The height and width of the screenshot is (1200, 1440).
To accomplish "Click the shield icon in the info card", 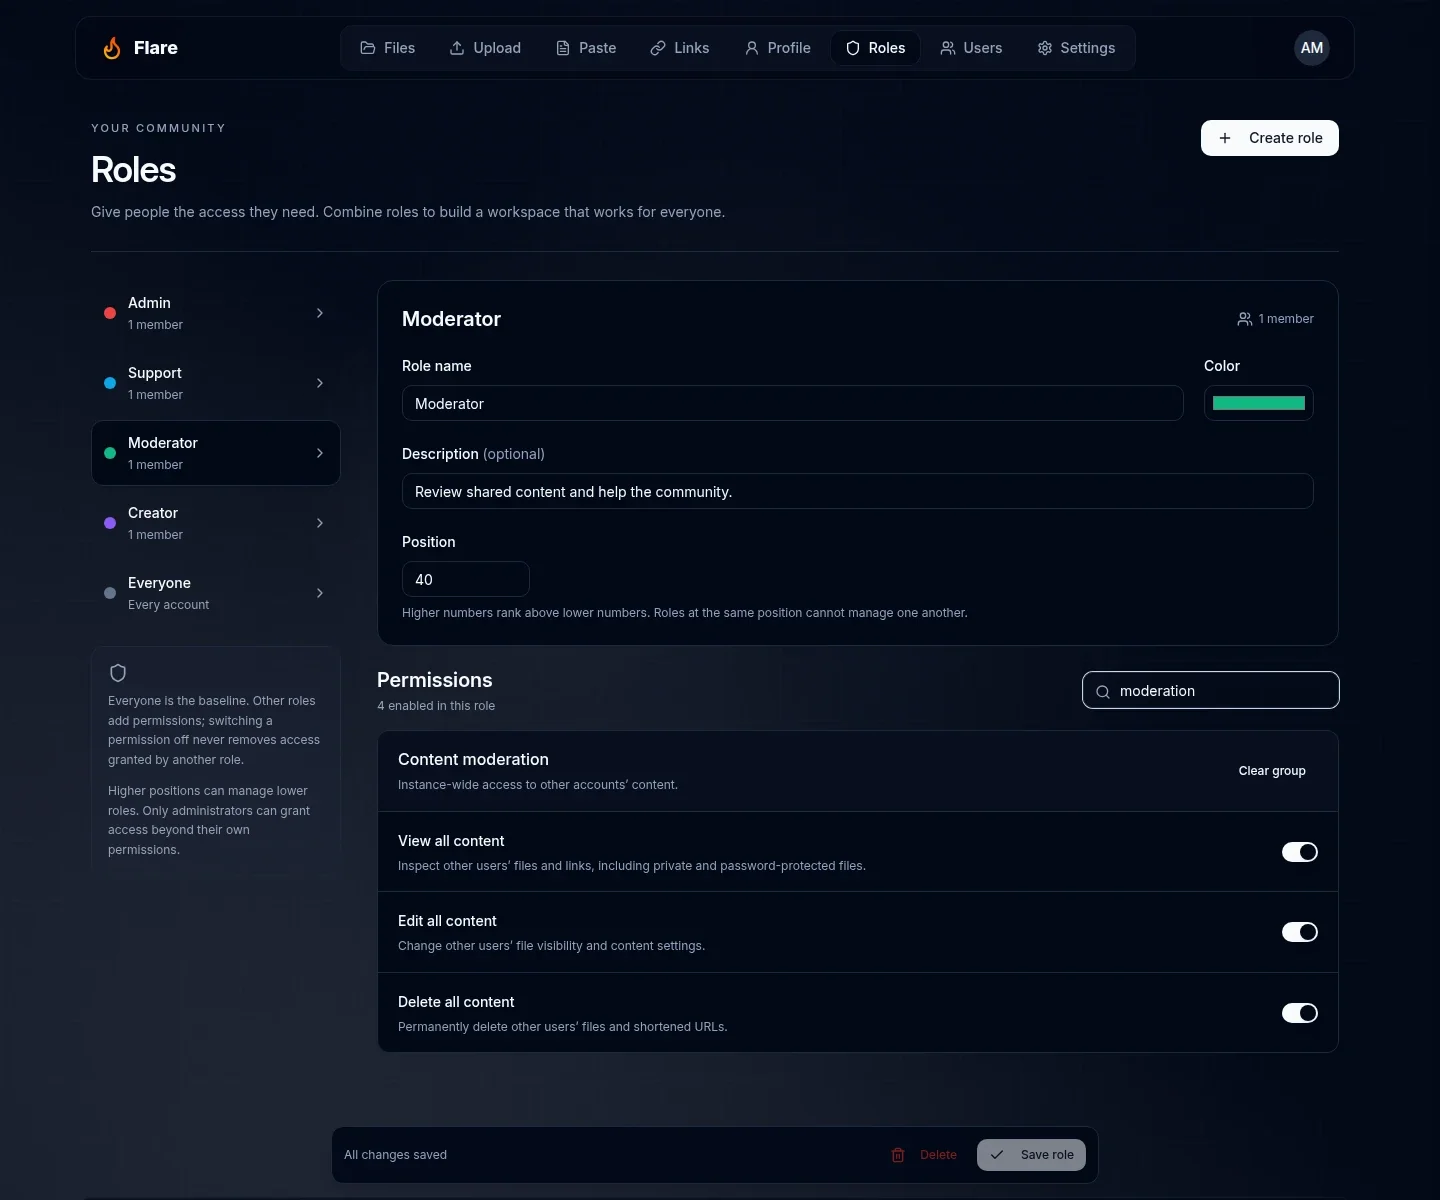I will point(118,673).
